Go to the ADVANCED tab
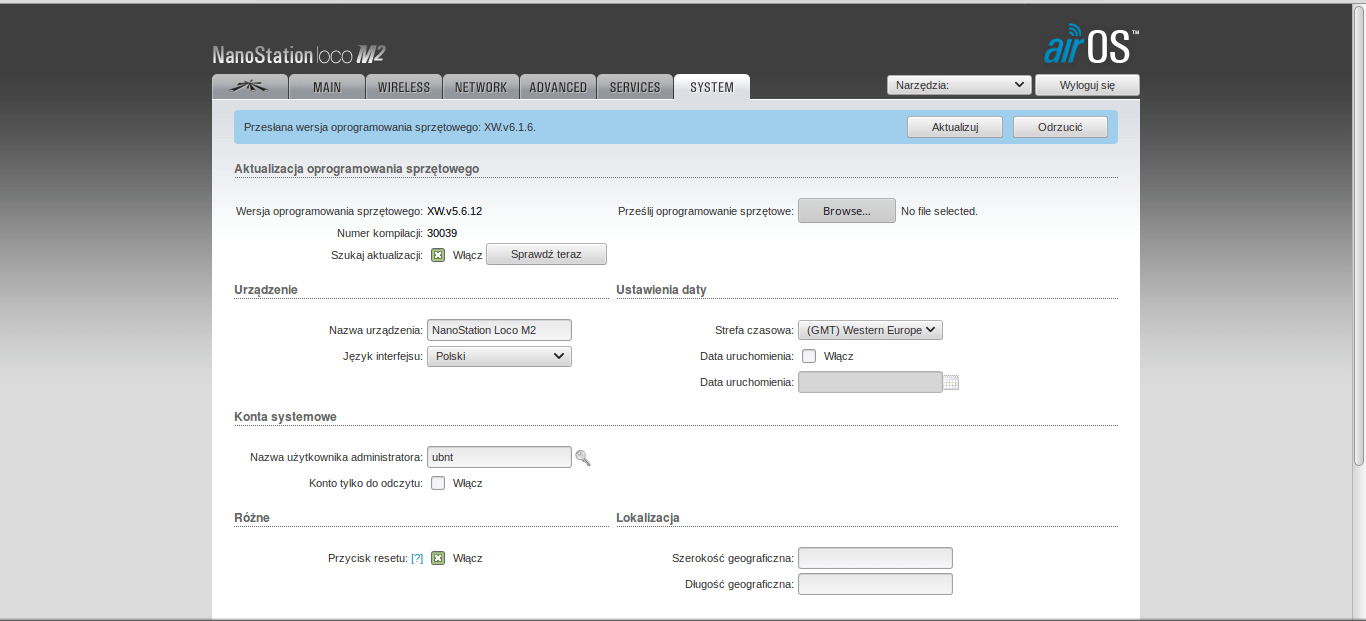This screenshot has width=1366, height=621. [558, 87]
